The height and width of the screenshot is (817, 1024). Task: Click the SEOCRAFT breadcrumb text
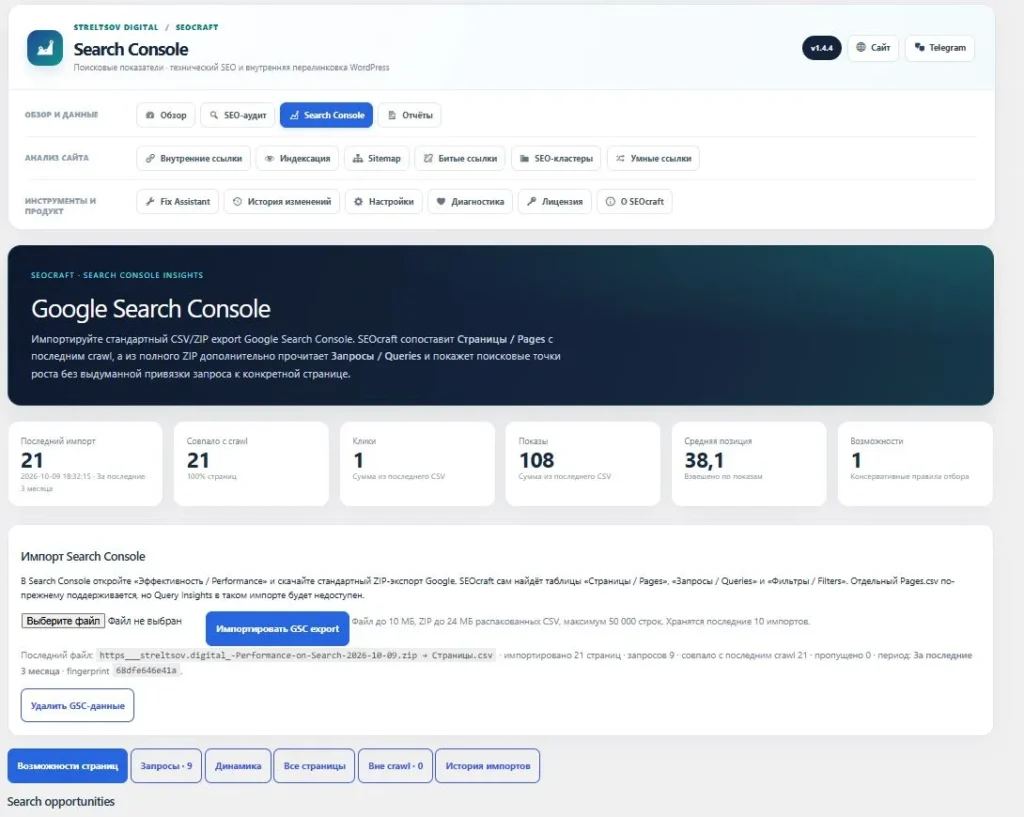coord(197,27)
